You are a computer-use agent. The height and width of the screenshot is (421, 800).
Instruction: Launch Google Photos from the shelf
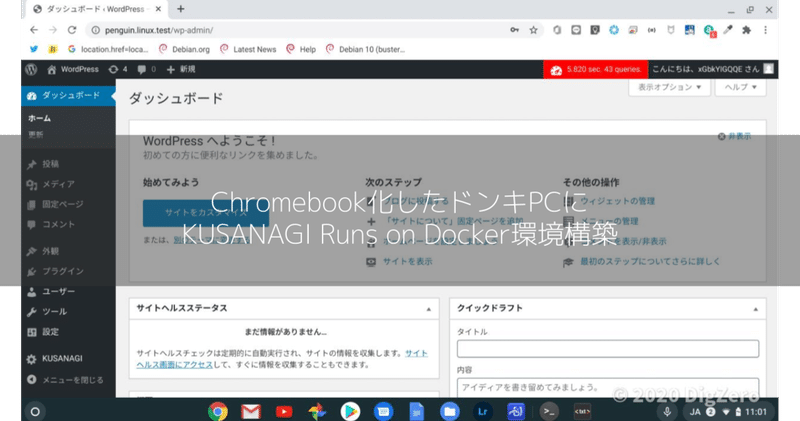click(317, 411)
